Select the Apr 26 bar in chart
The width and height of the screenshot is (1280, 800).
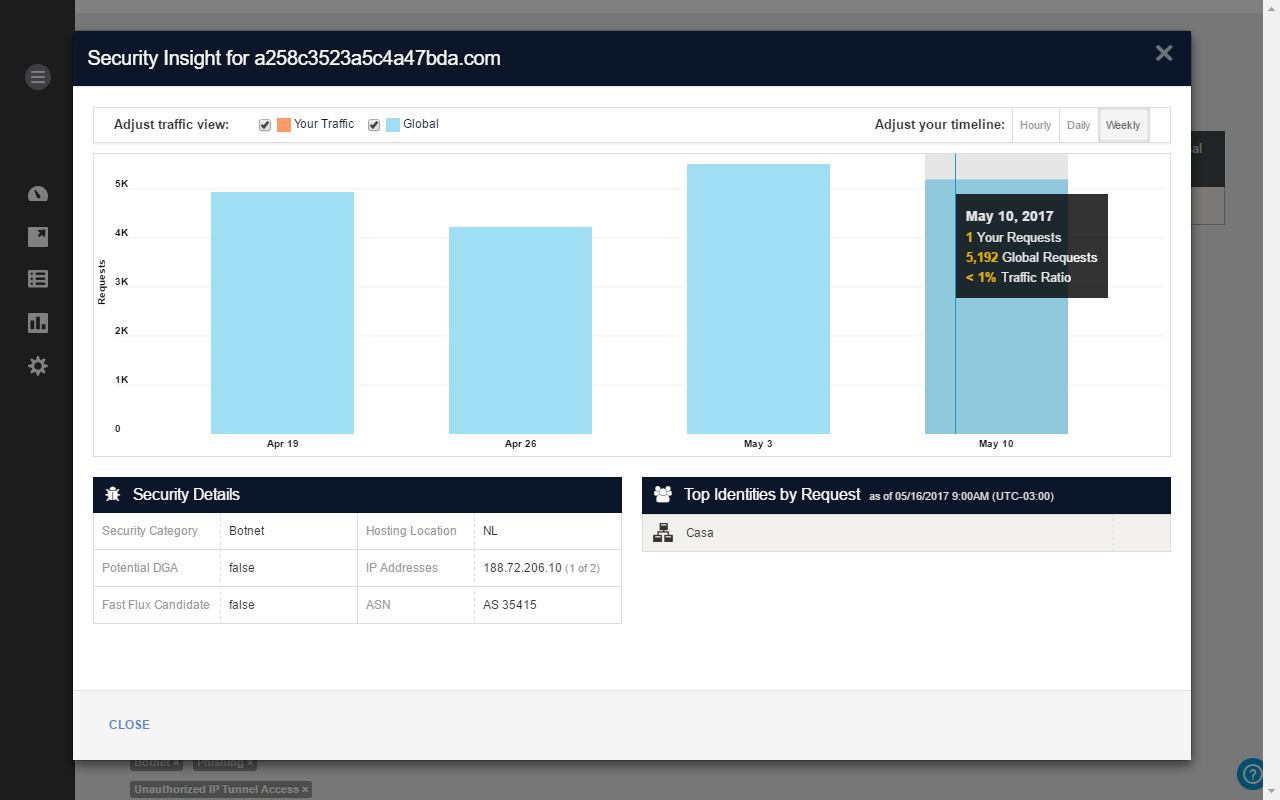click(520, 330)
